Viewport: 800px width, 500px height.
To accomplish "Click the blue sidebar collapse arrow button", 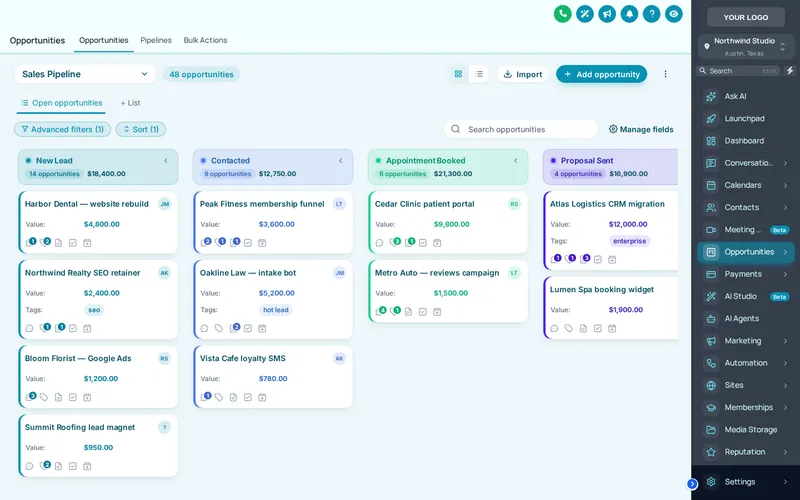I will (x=692, y=484).
